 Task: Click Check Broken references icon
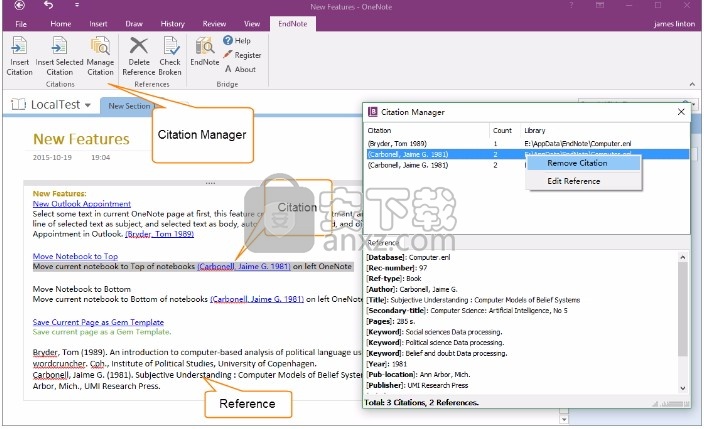(x=170, y=57)
